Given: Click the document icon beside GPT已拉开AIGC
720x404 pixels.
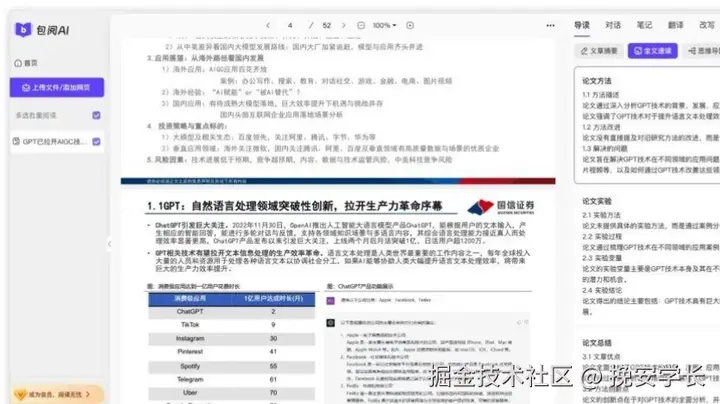Looking at the screenshot, I should click(x=17, y=141).
